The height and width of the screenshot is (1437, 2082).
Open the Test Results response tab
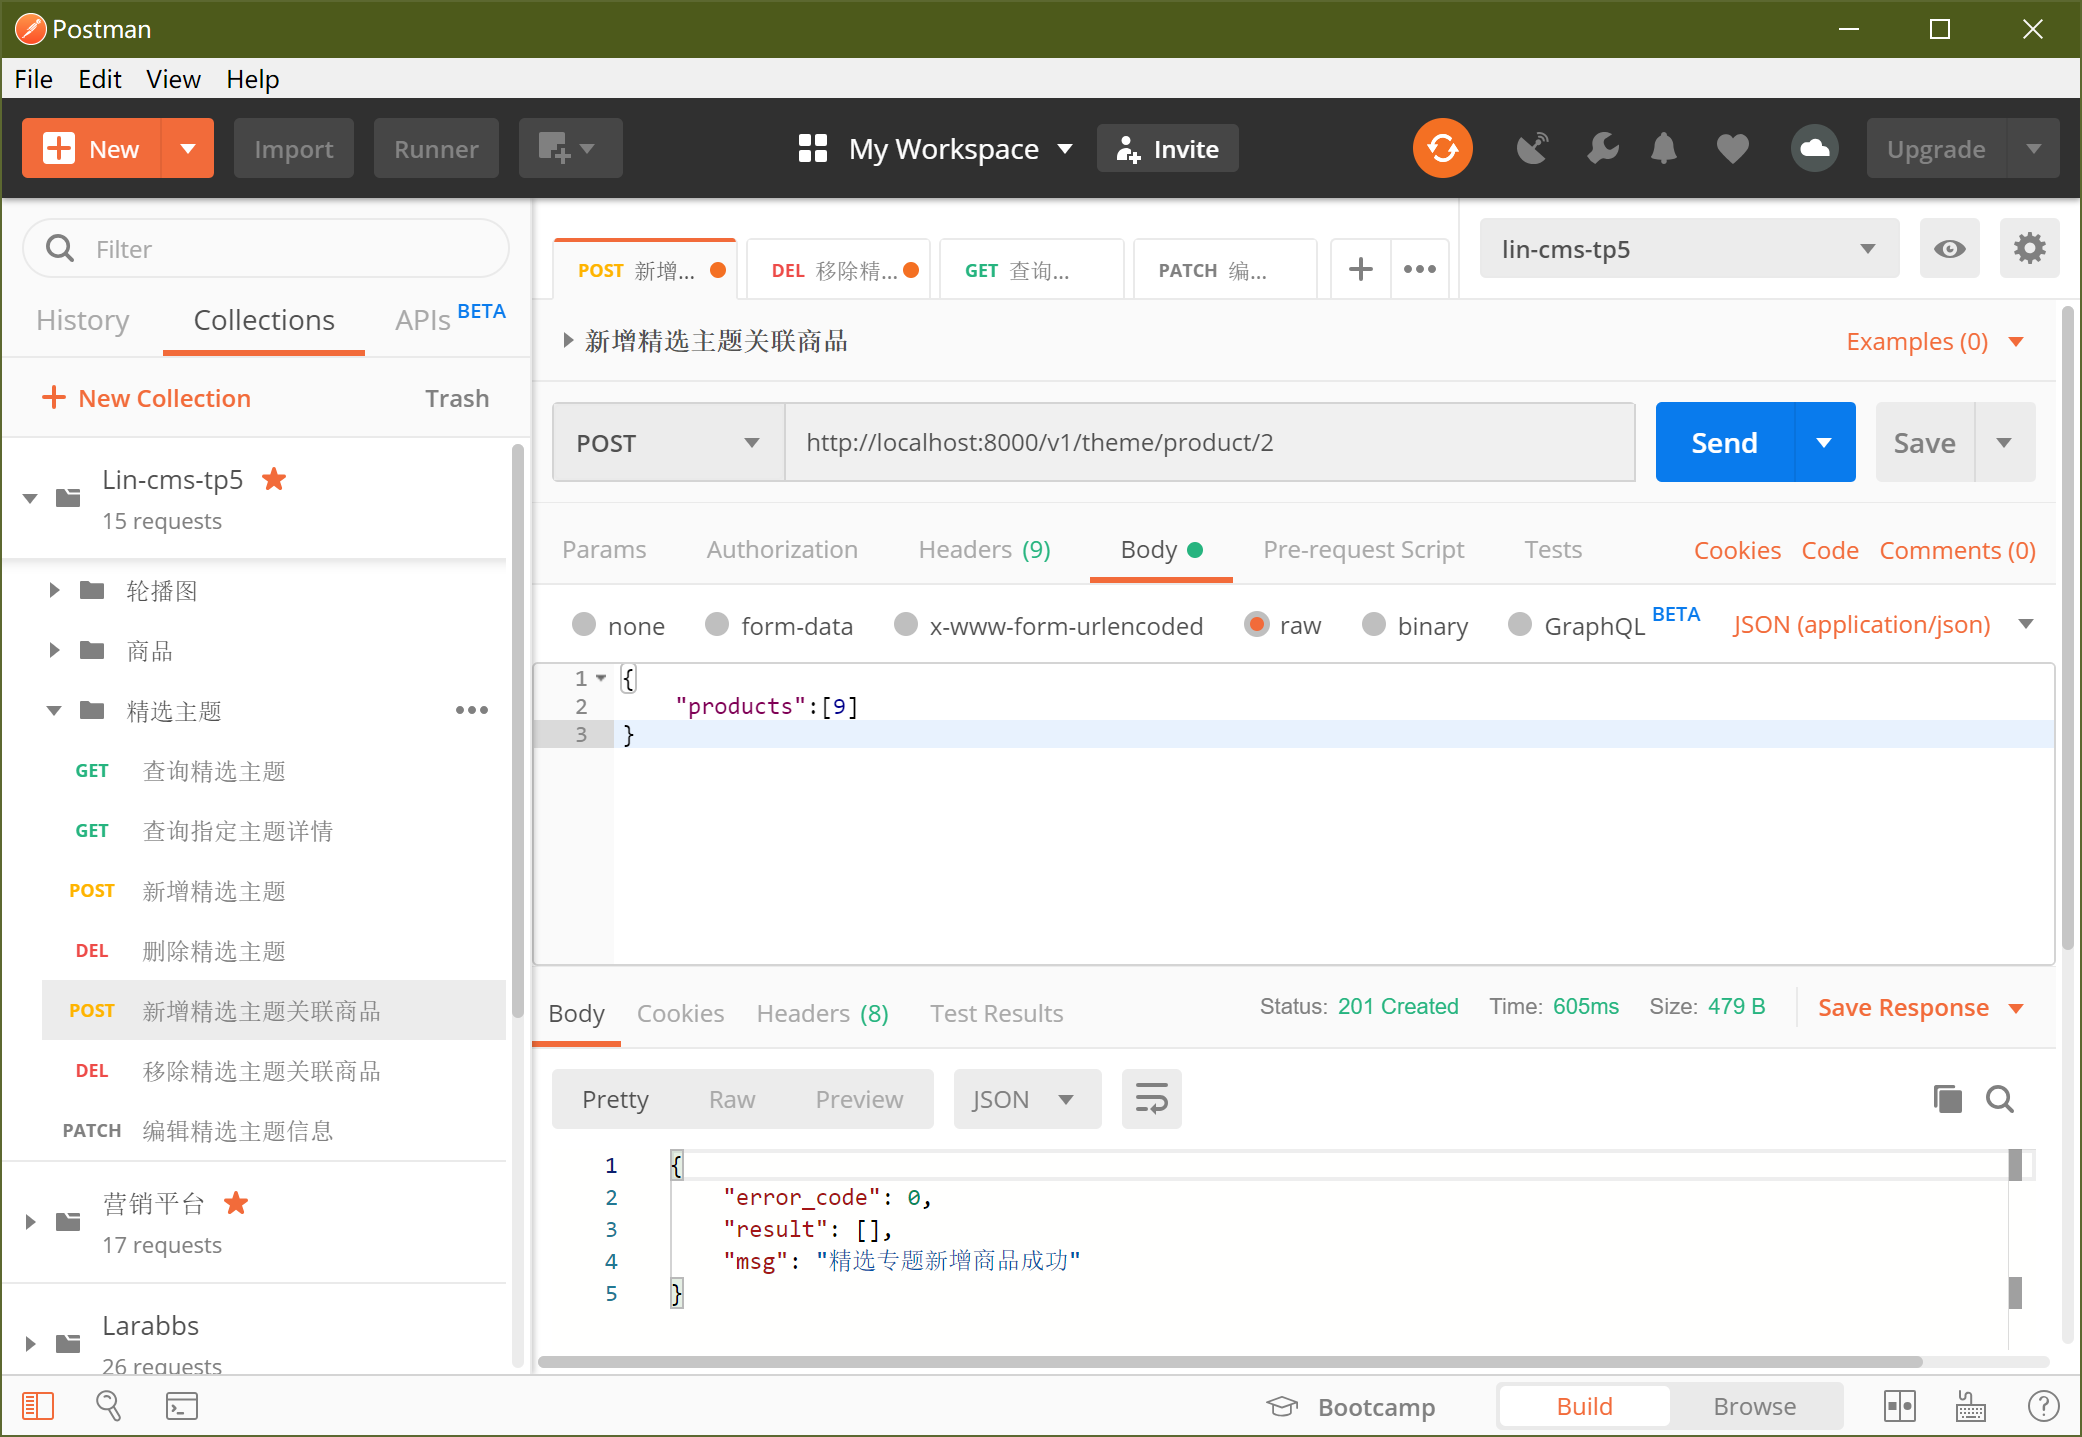pyautogui.click(x=996, y=1013)
